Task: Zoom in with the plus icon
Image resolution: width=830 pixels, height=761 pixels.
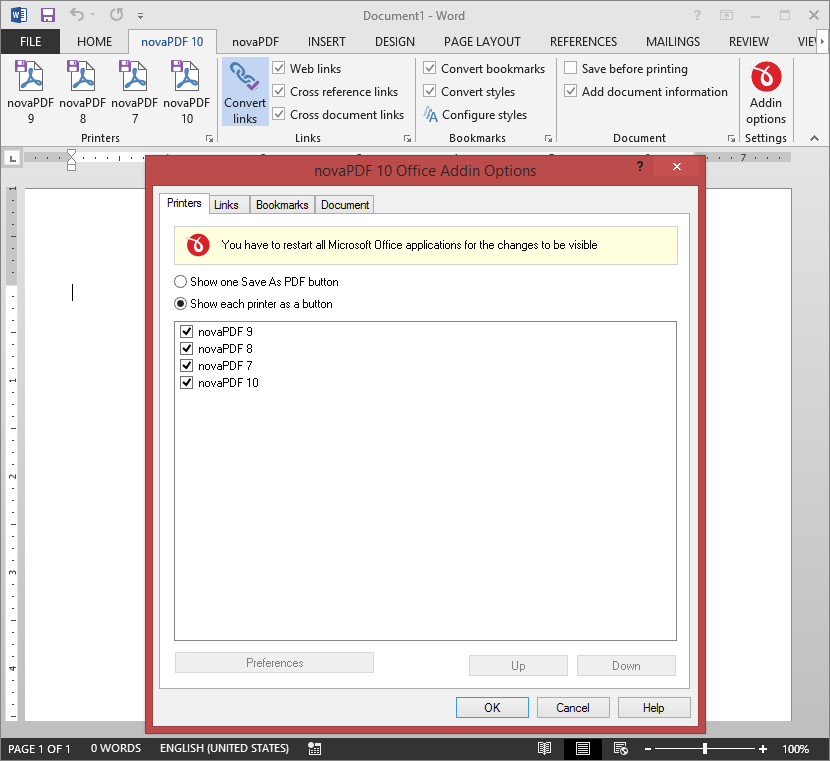Action: point(763,749)
